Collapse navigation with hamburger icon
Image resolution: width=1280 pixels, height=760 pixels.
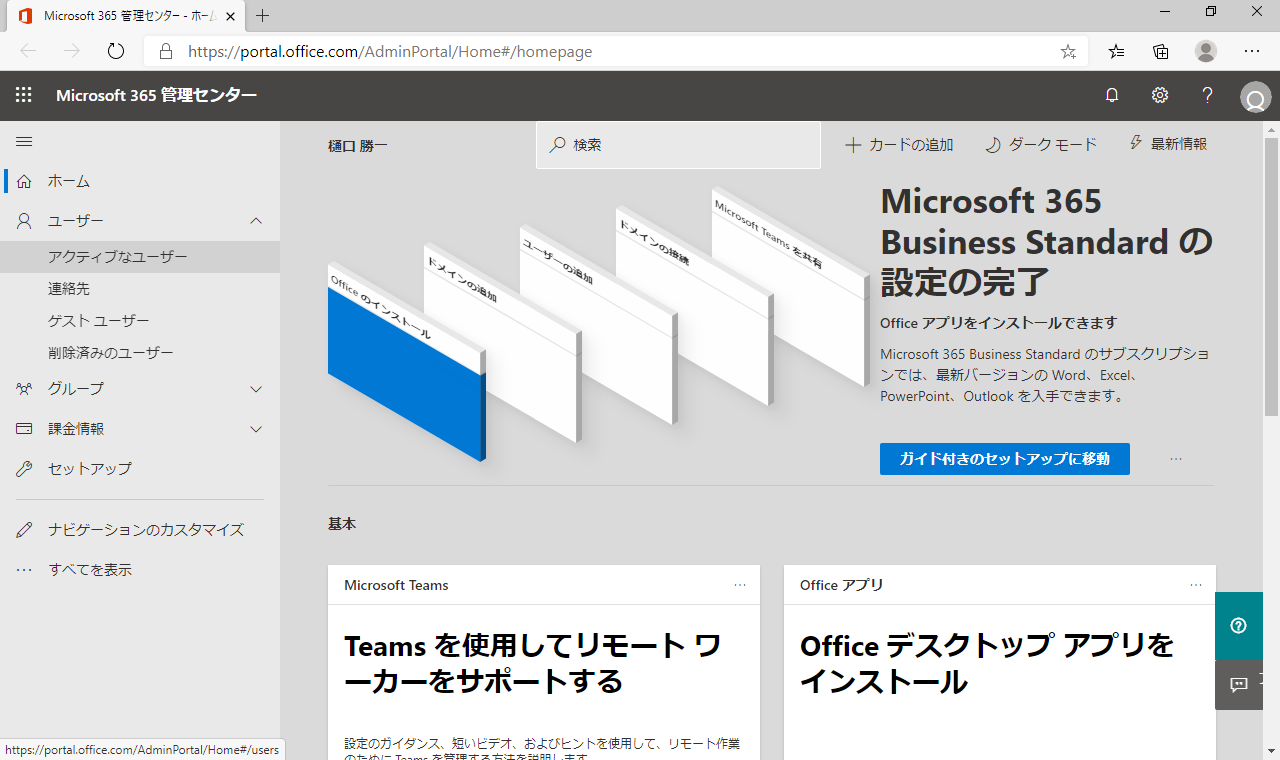coord(24,142)
